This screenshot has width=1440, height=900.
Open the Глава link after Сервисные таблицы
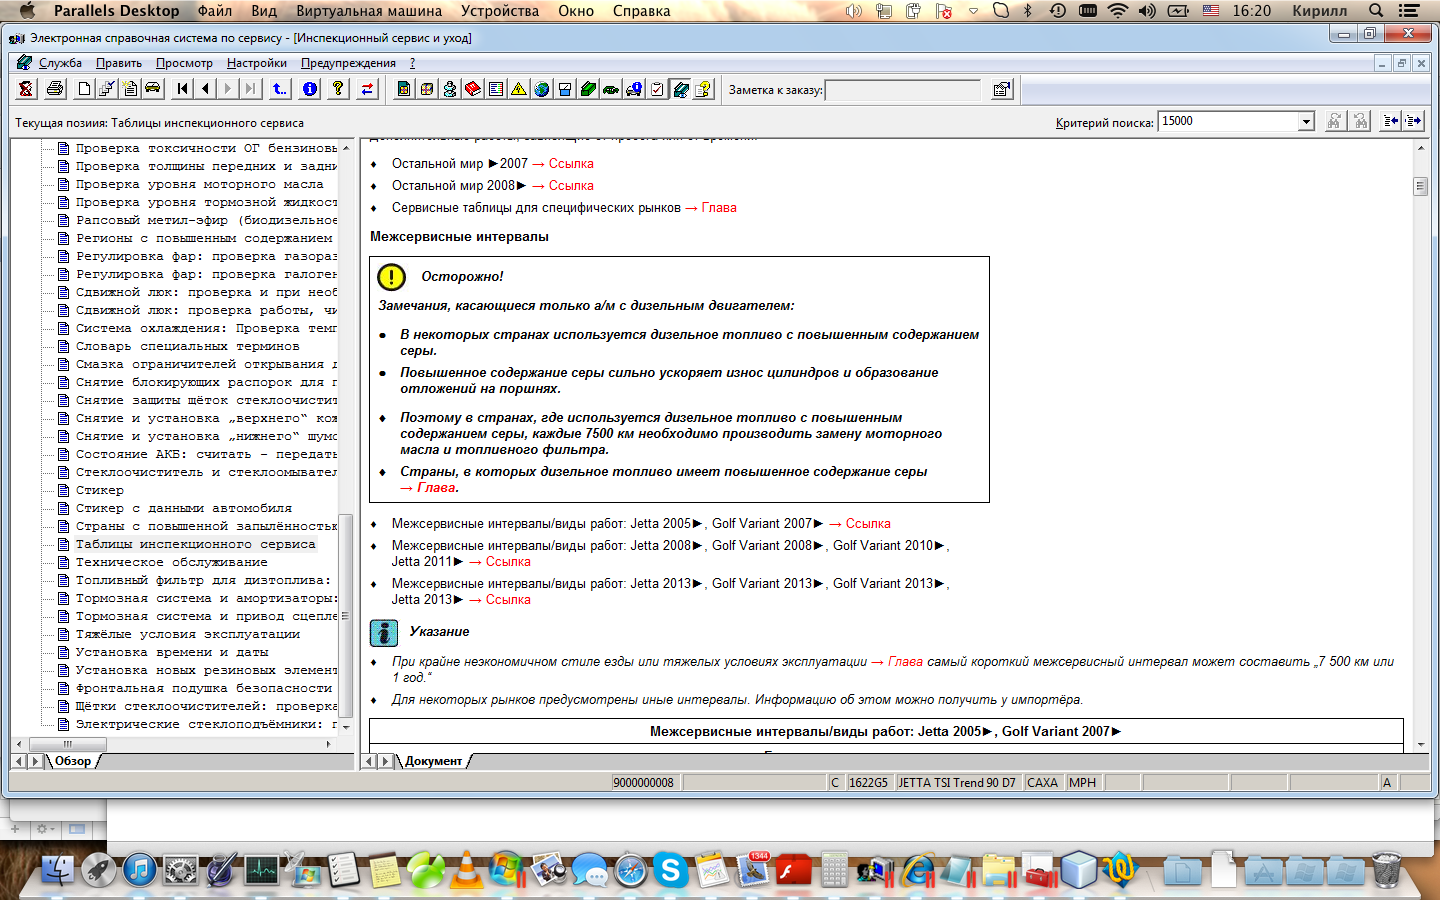[718, 208]
